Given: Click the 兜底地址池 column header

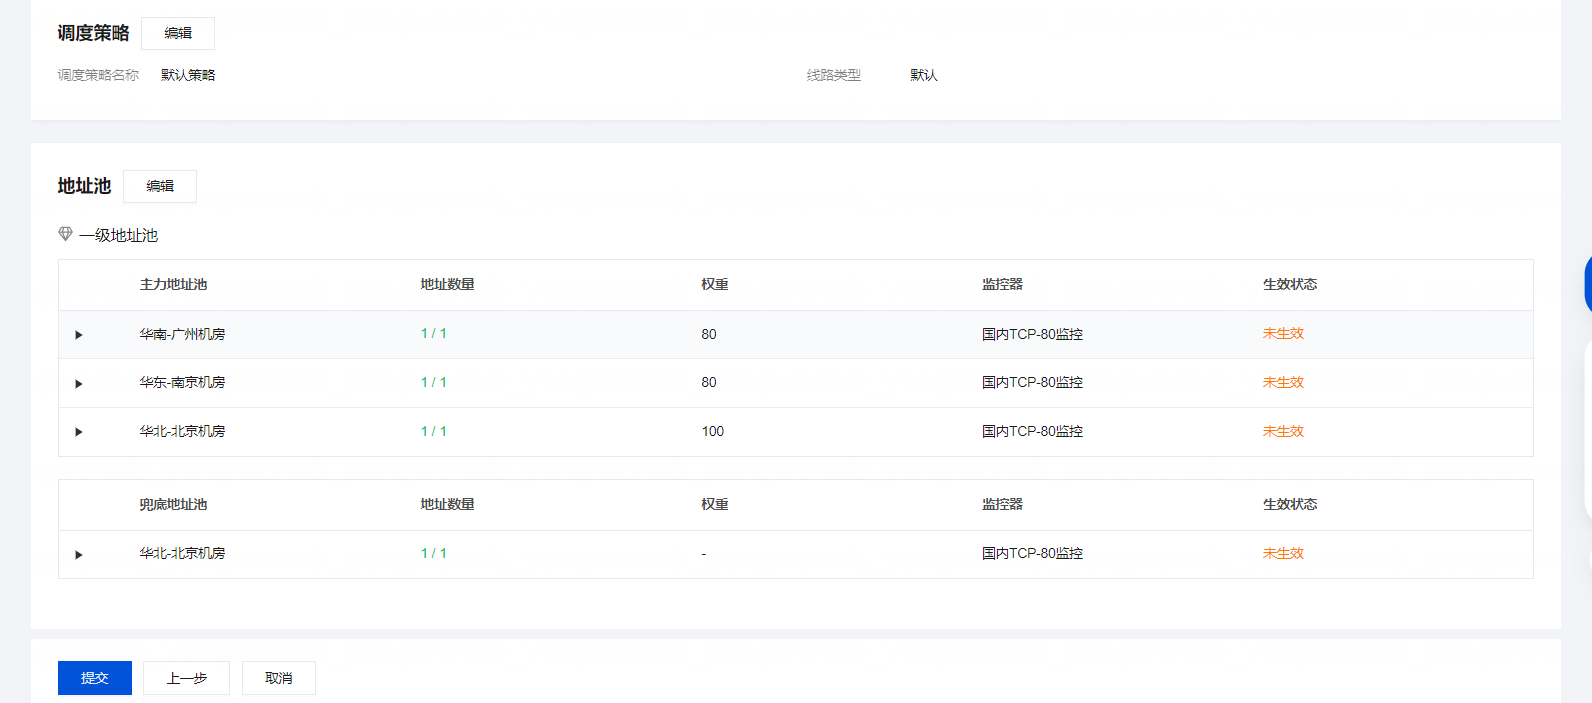Looking at the screenshot, I should pyautogui.click(x=173, y=504).
